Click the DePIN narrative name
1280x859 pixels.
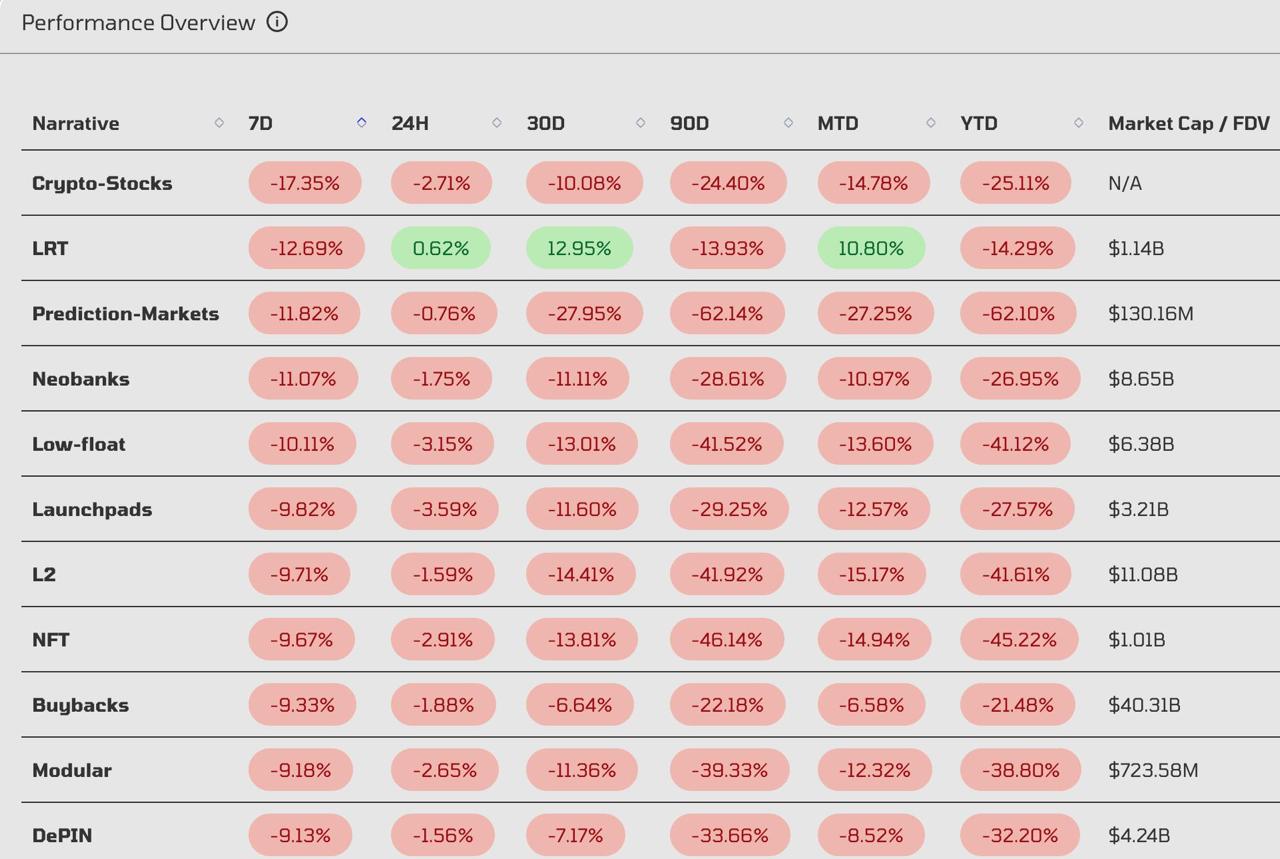[62, 835]
